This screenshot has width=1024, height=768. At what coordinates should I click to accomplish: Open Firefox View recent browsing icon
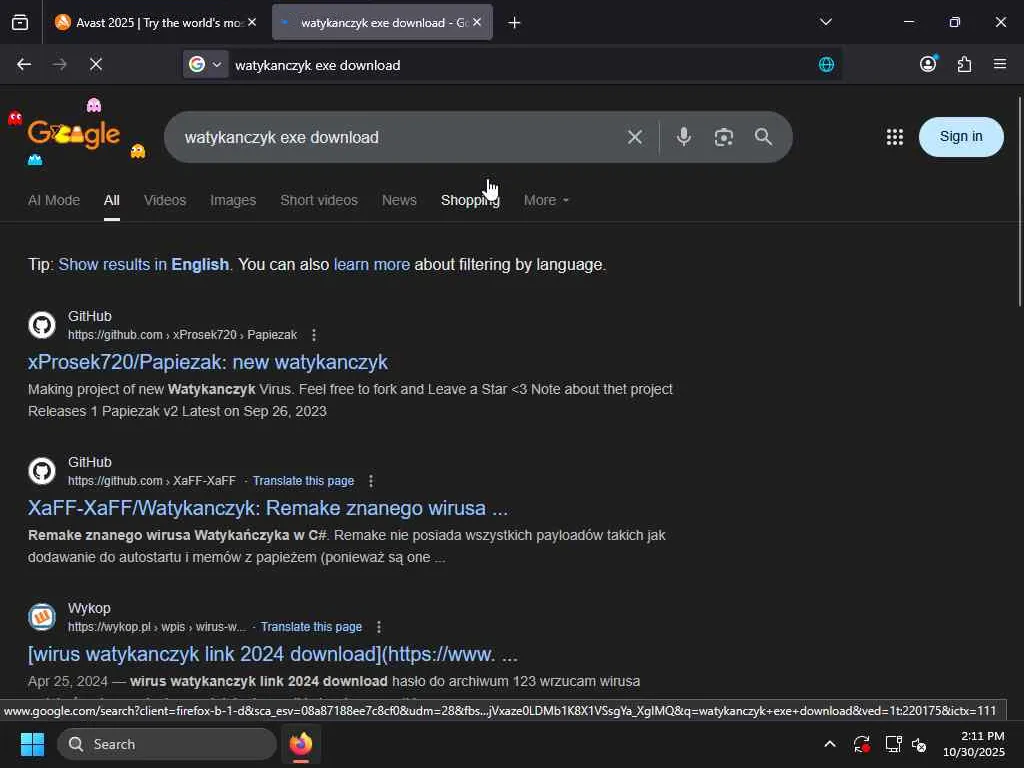20,23
